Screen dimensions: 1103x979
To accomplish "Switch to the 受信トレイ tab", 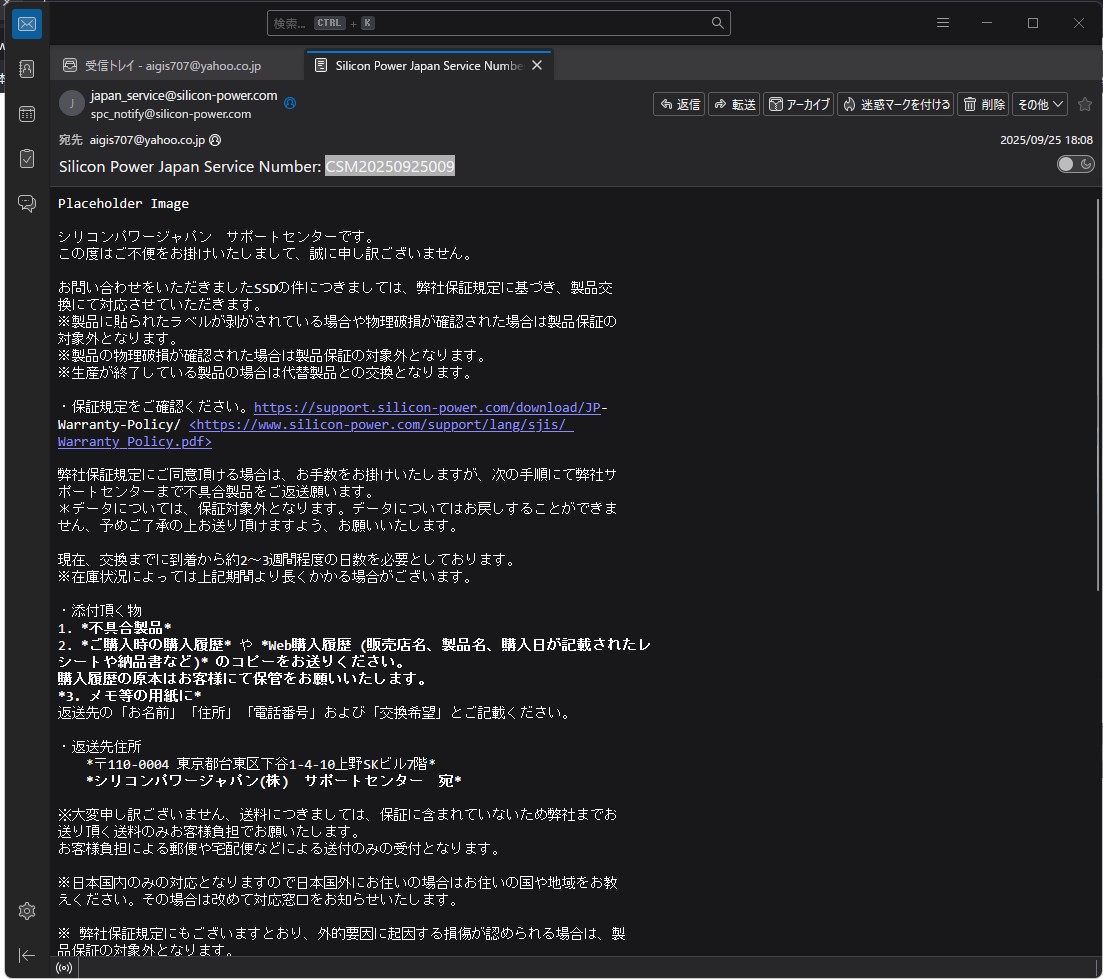I will click(x=172, y=66).
